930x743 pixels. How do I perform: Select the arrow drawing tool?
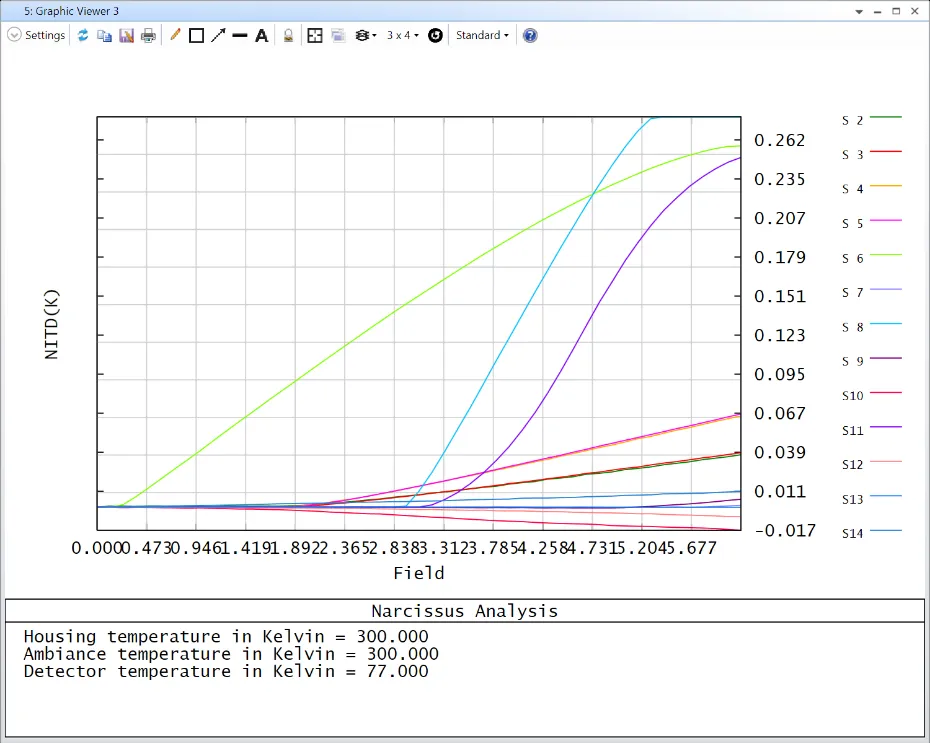click(218, 35)
